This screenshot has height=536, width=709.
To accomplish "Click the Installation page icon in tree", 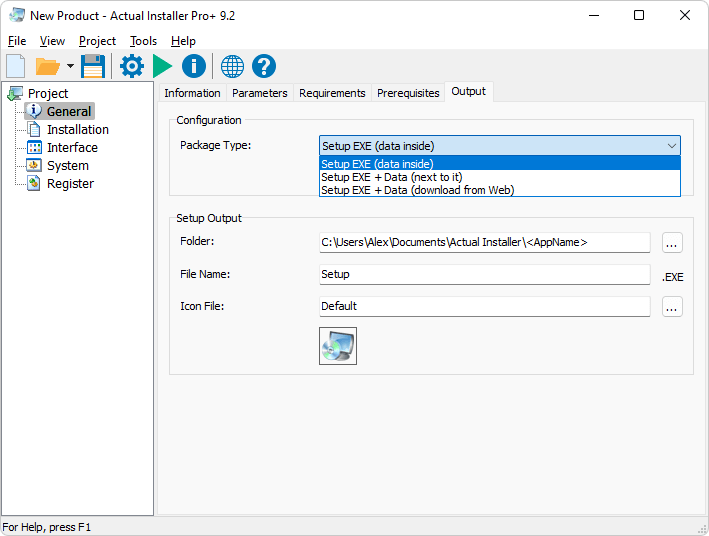I will tap(34, 129).
